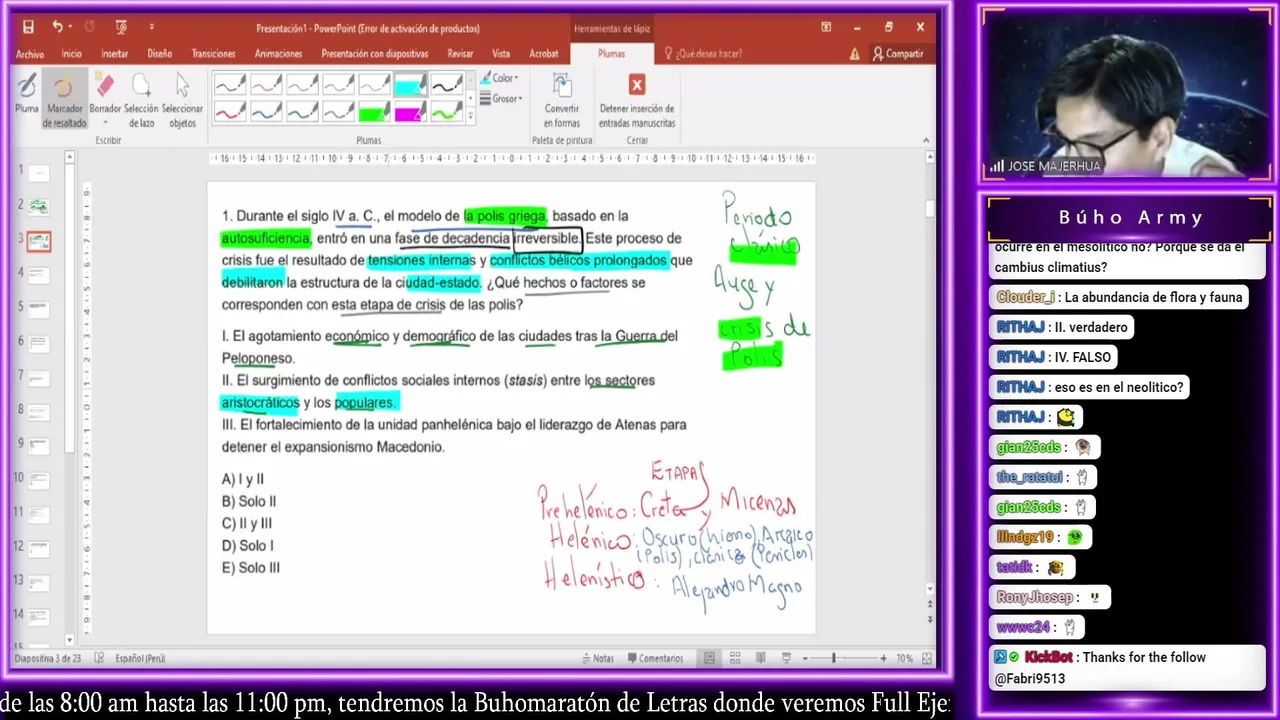Click the spell check icon in the status bar

coord(101,658)
